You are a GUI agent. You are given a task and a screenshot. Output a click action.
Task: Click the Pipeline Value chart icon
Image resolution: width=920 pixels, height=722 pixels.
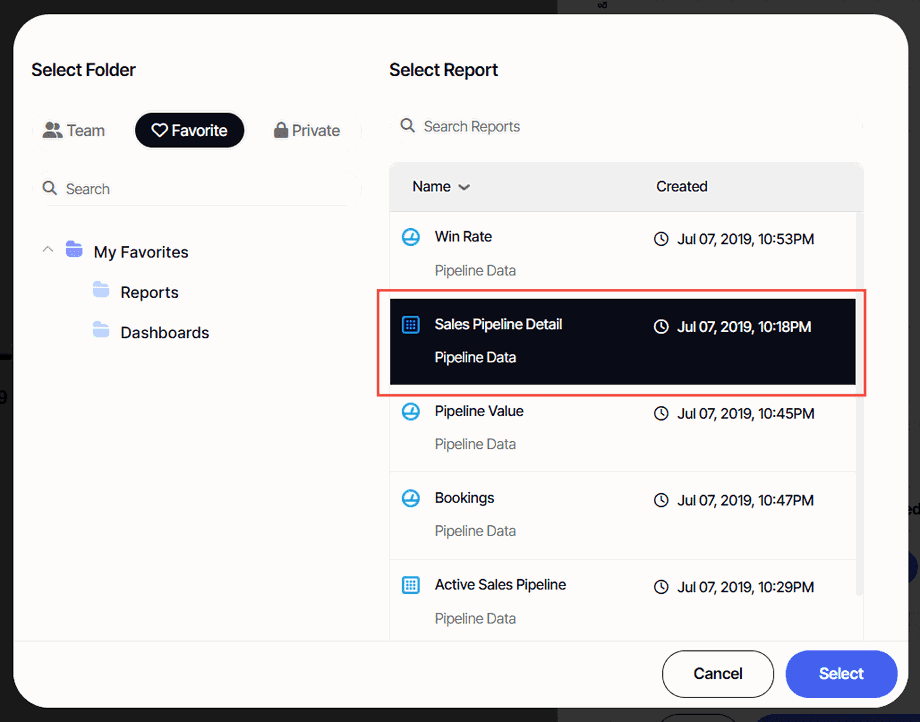point(410,412)
